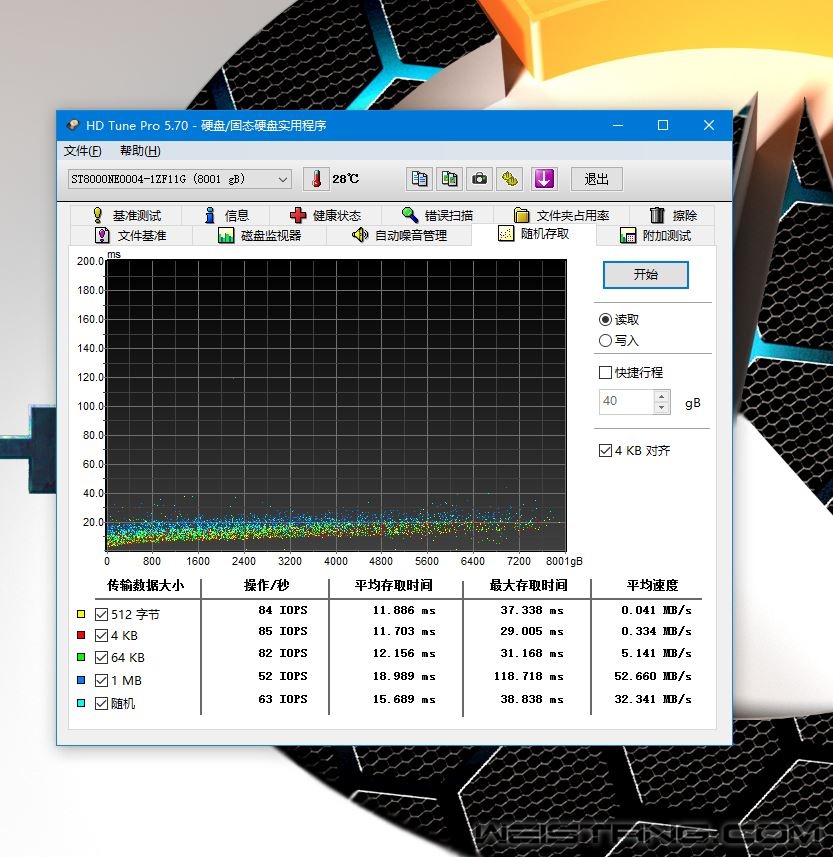The height and width of the screenshot is (857, 833).
Task: Switch to the 磁盘监视器 tab
Action: 260,236
